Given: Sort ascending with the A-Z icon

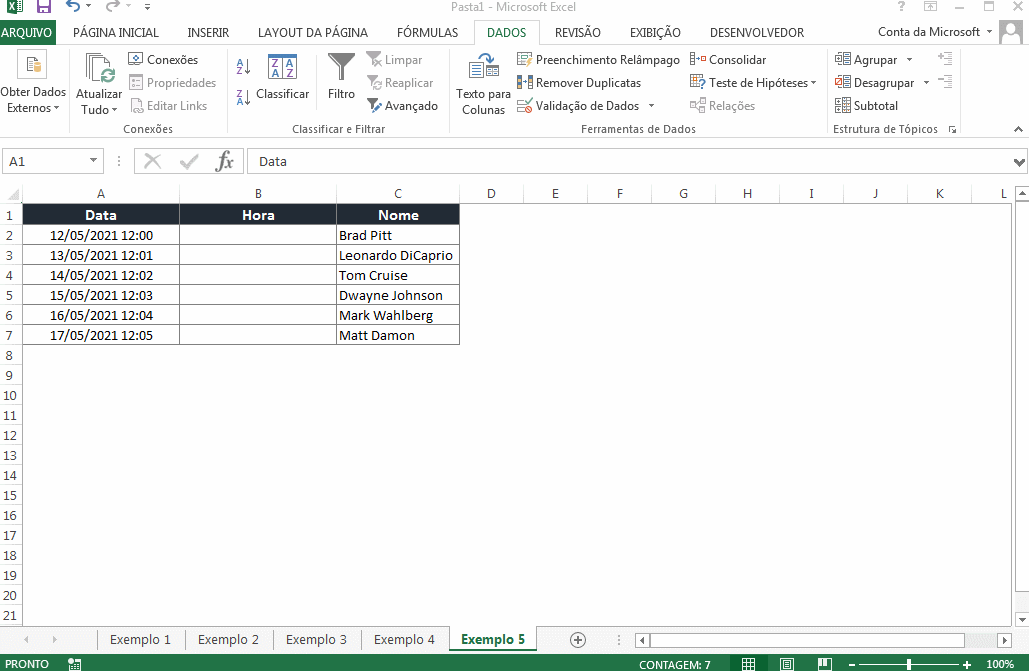Looking at the screenshot, I should 243,67.
